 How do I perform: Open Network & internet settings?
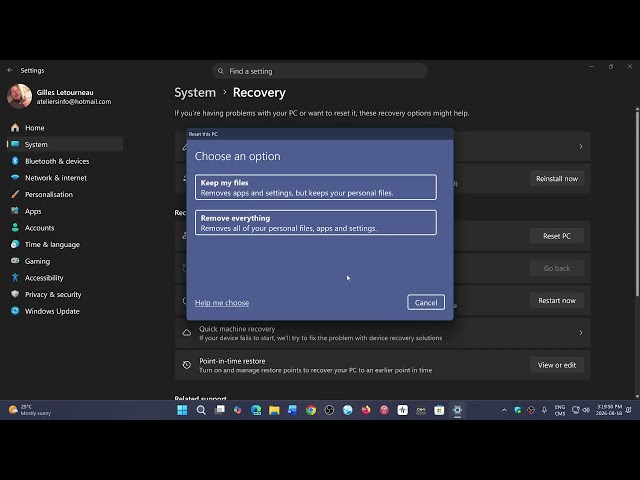click(x=65, y=178)
